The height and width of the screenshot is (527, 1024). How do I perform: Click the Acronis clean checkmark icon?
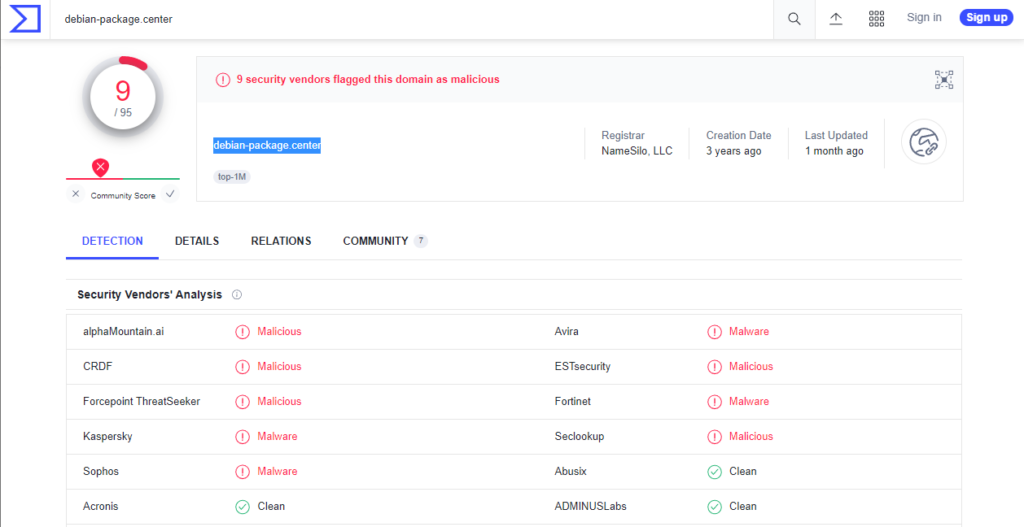242,507
